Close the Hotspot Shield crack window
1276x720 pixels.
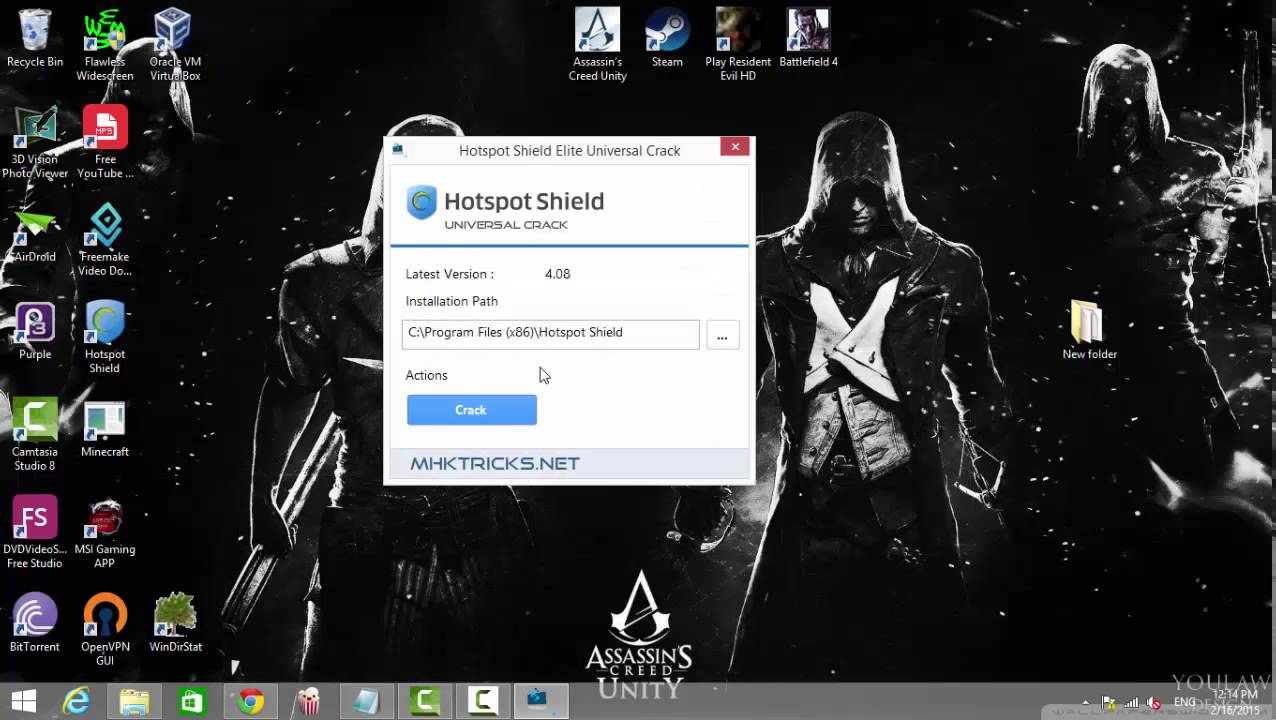[x=735, y=147]
